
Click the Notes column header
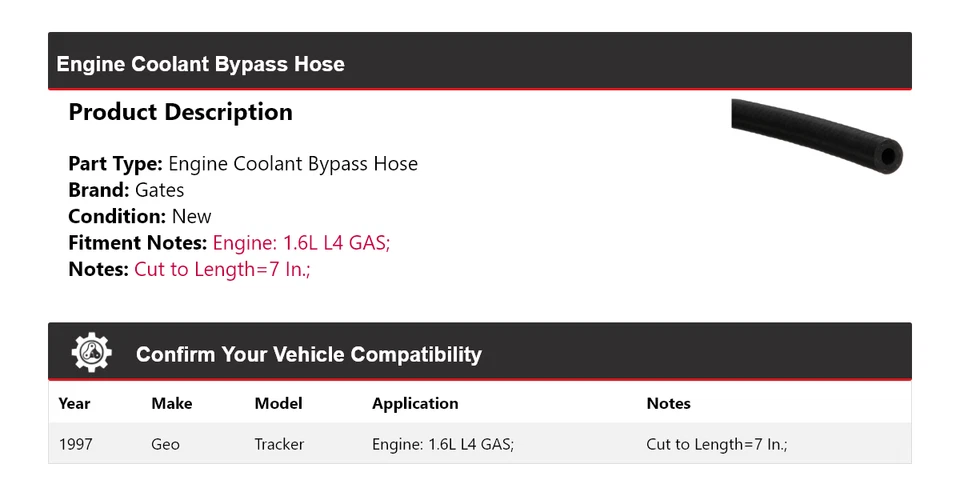pyautogui.click(x=668, y=403)
